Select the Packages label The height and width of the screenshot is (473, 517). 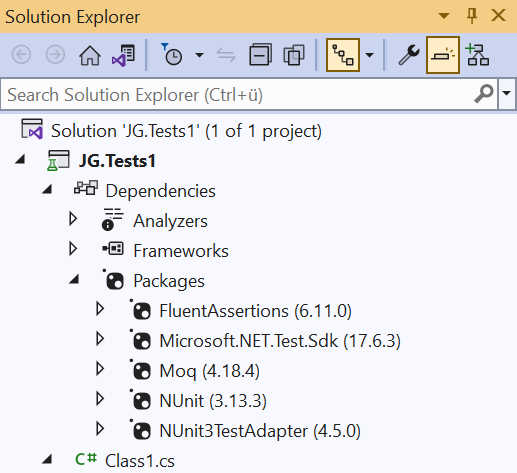pos(169,281)
